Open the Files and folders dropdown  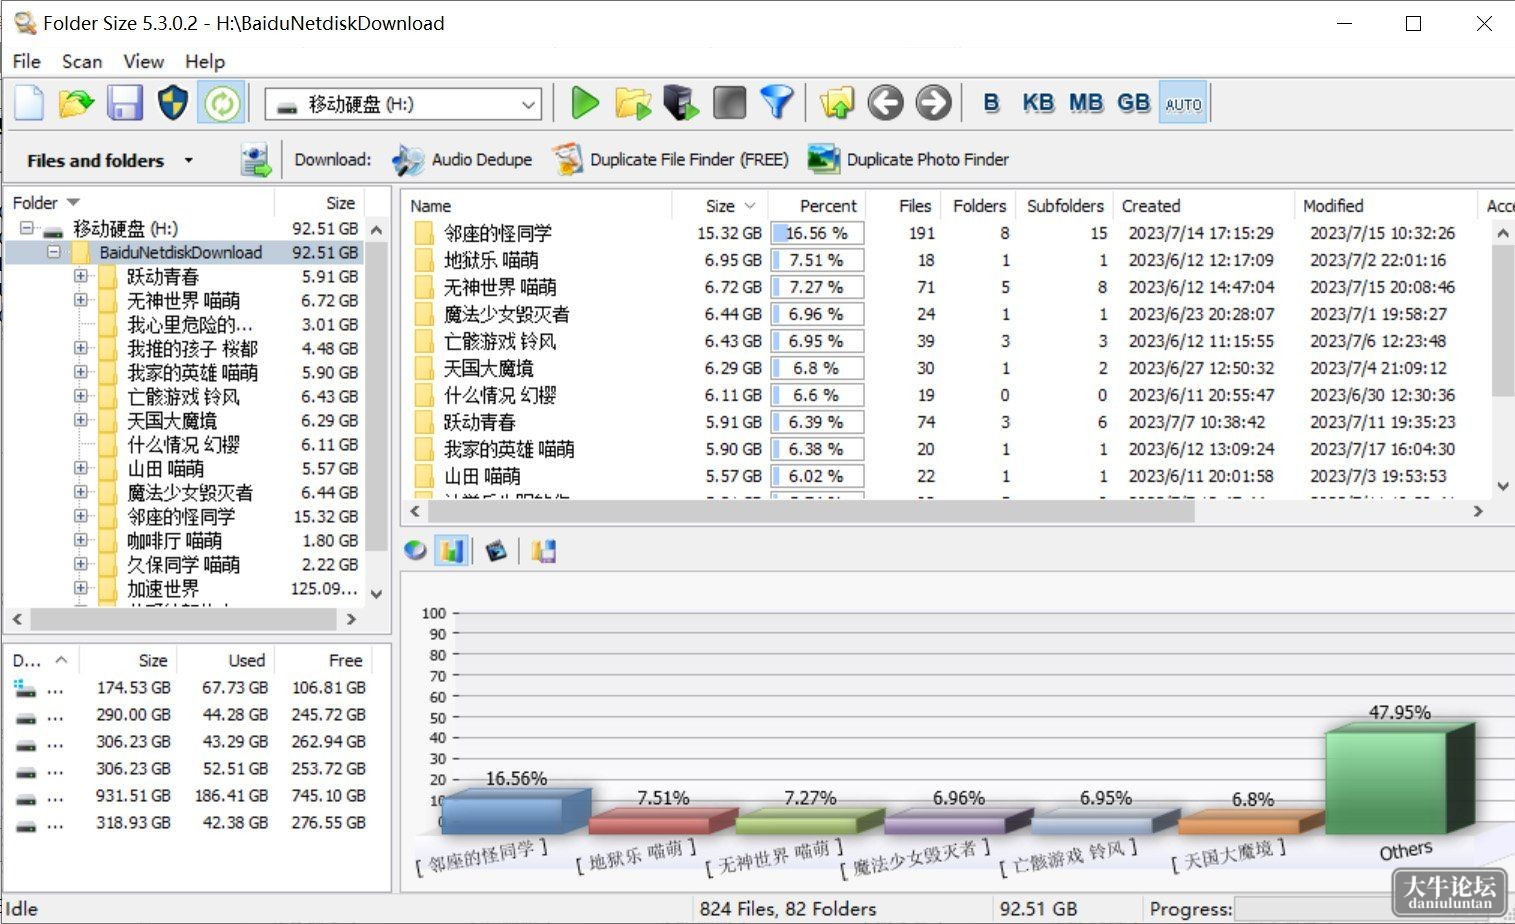[110, 160]
